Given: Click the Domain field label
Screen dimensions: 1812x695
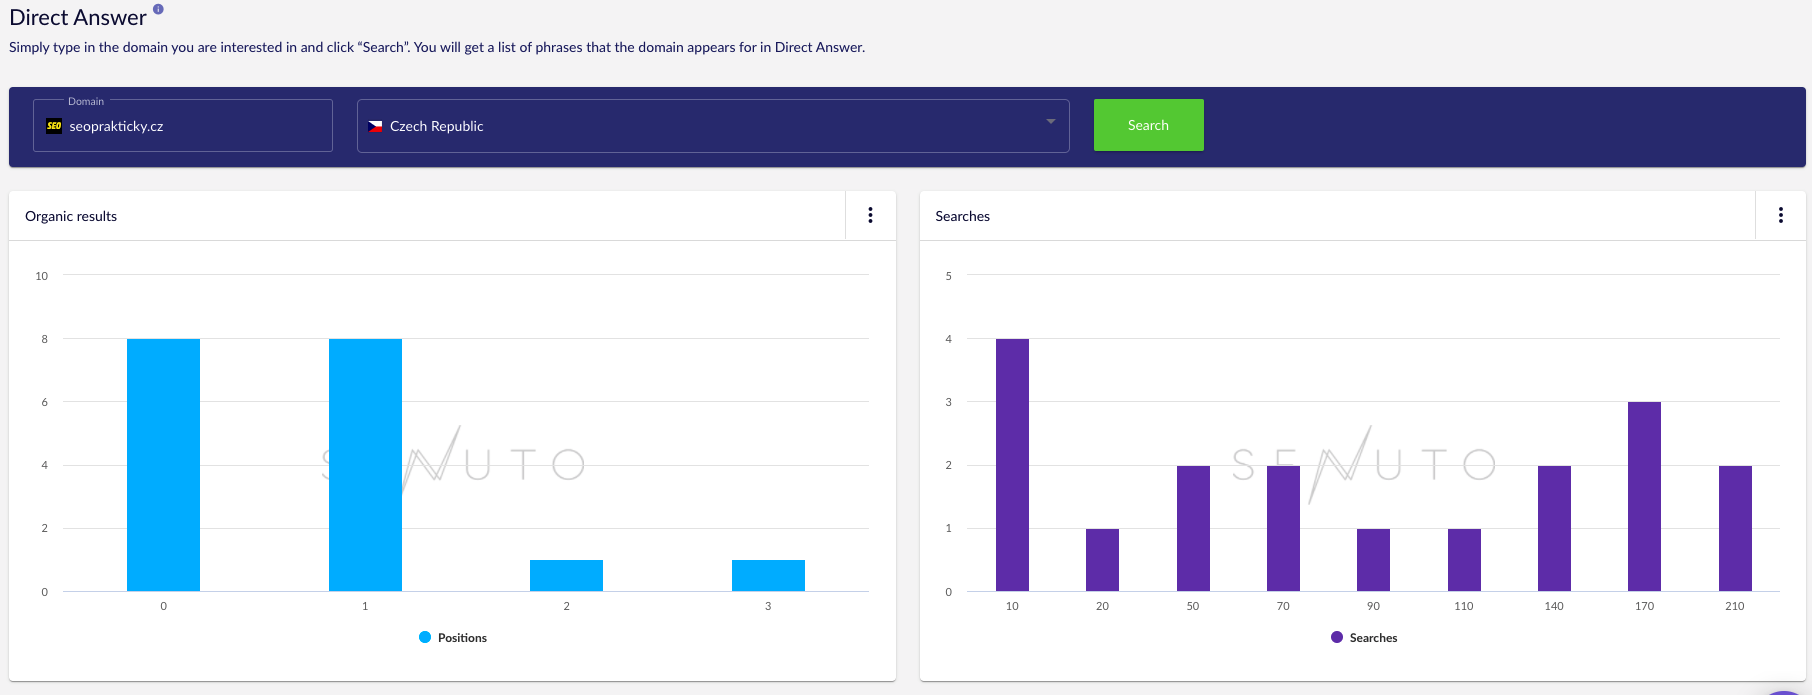Looking at the screenshot, I should click(x=86, y=101).
